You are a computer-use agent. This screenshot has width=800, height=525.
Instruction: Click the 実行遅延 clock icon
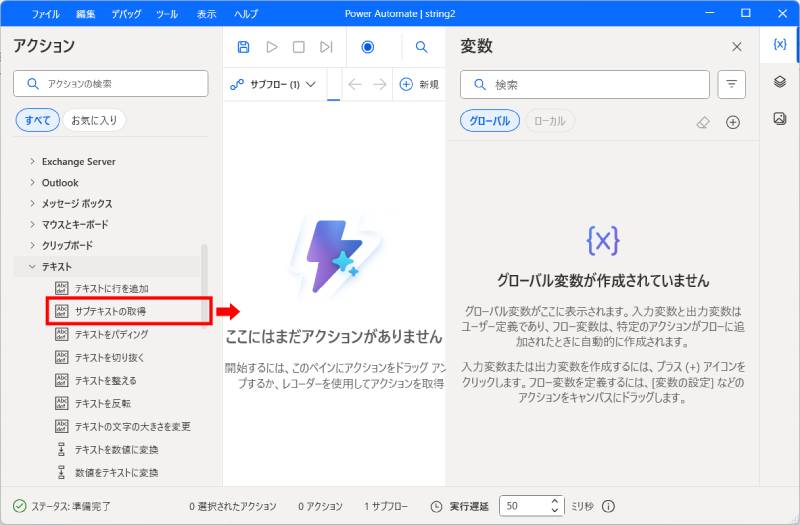coord(436,506)
